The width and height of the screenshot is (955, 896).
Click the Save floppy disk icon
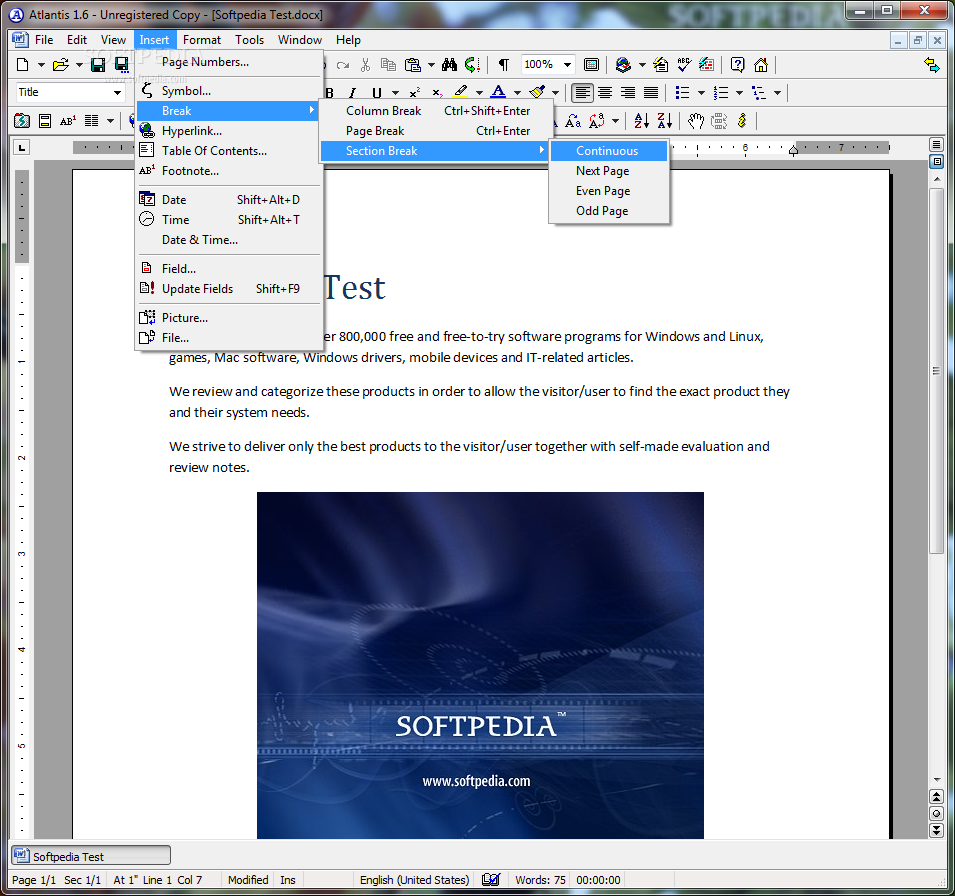coord(98,65)
